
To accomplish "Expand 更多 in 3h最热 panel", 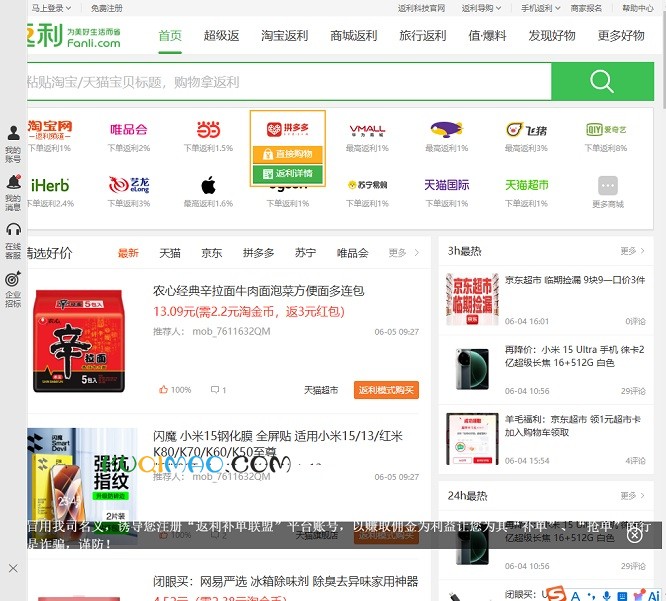I will tap(632, 251).
